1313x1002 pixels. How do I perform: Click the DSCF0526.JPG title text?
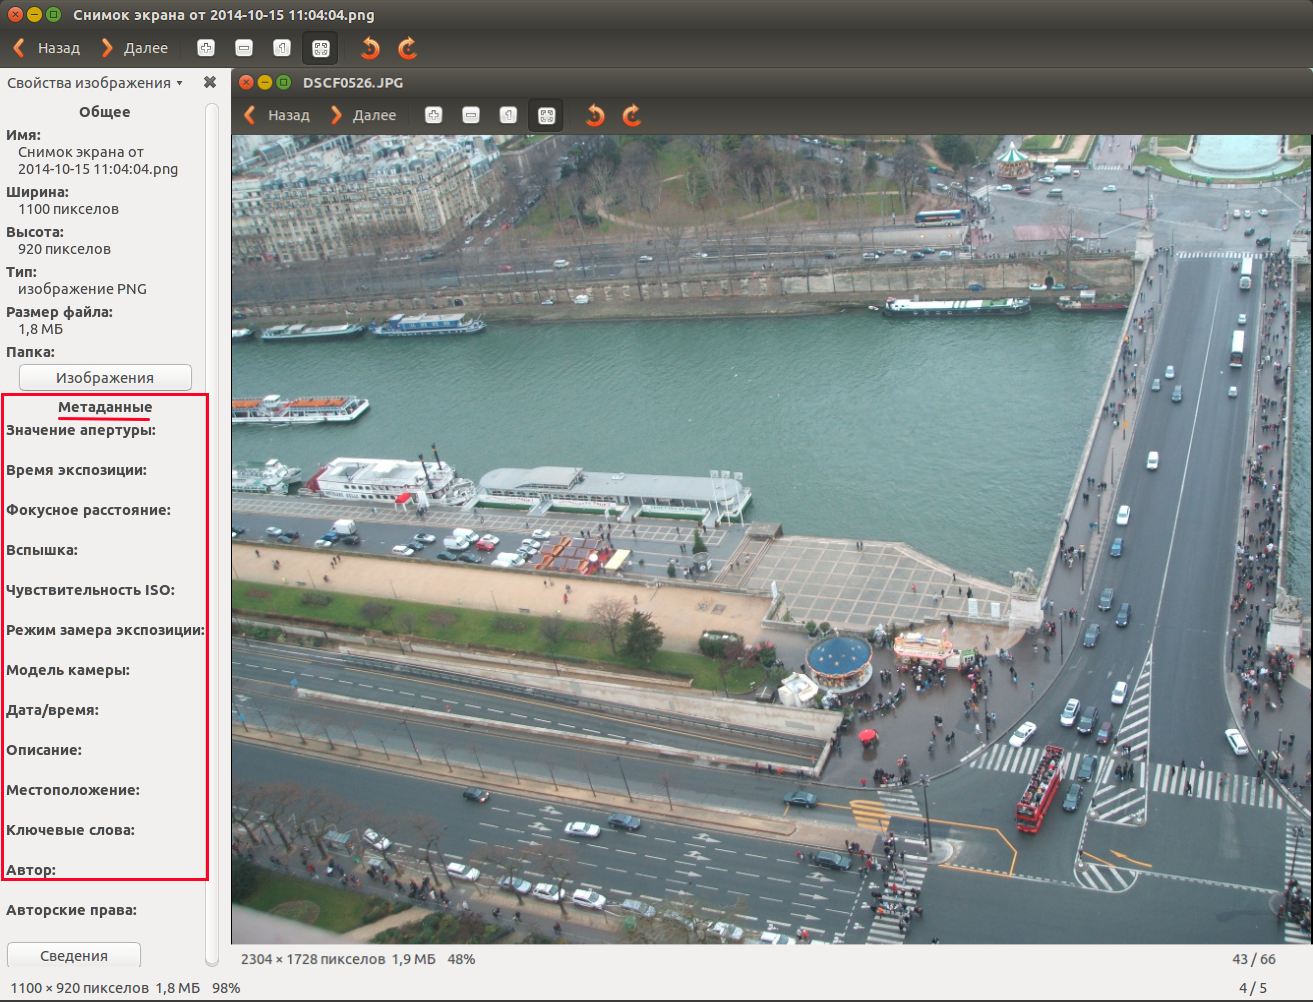(353, 83)
